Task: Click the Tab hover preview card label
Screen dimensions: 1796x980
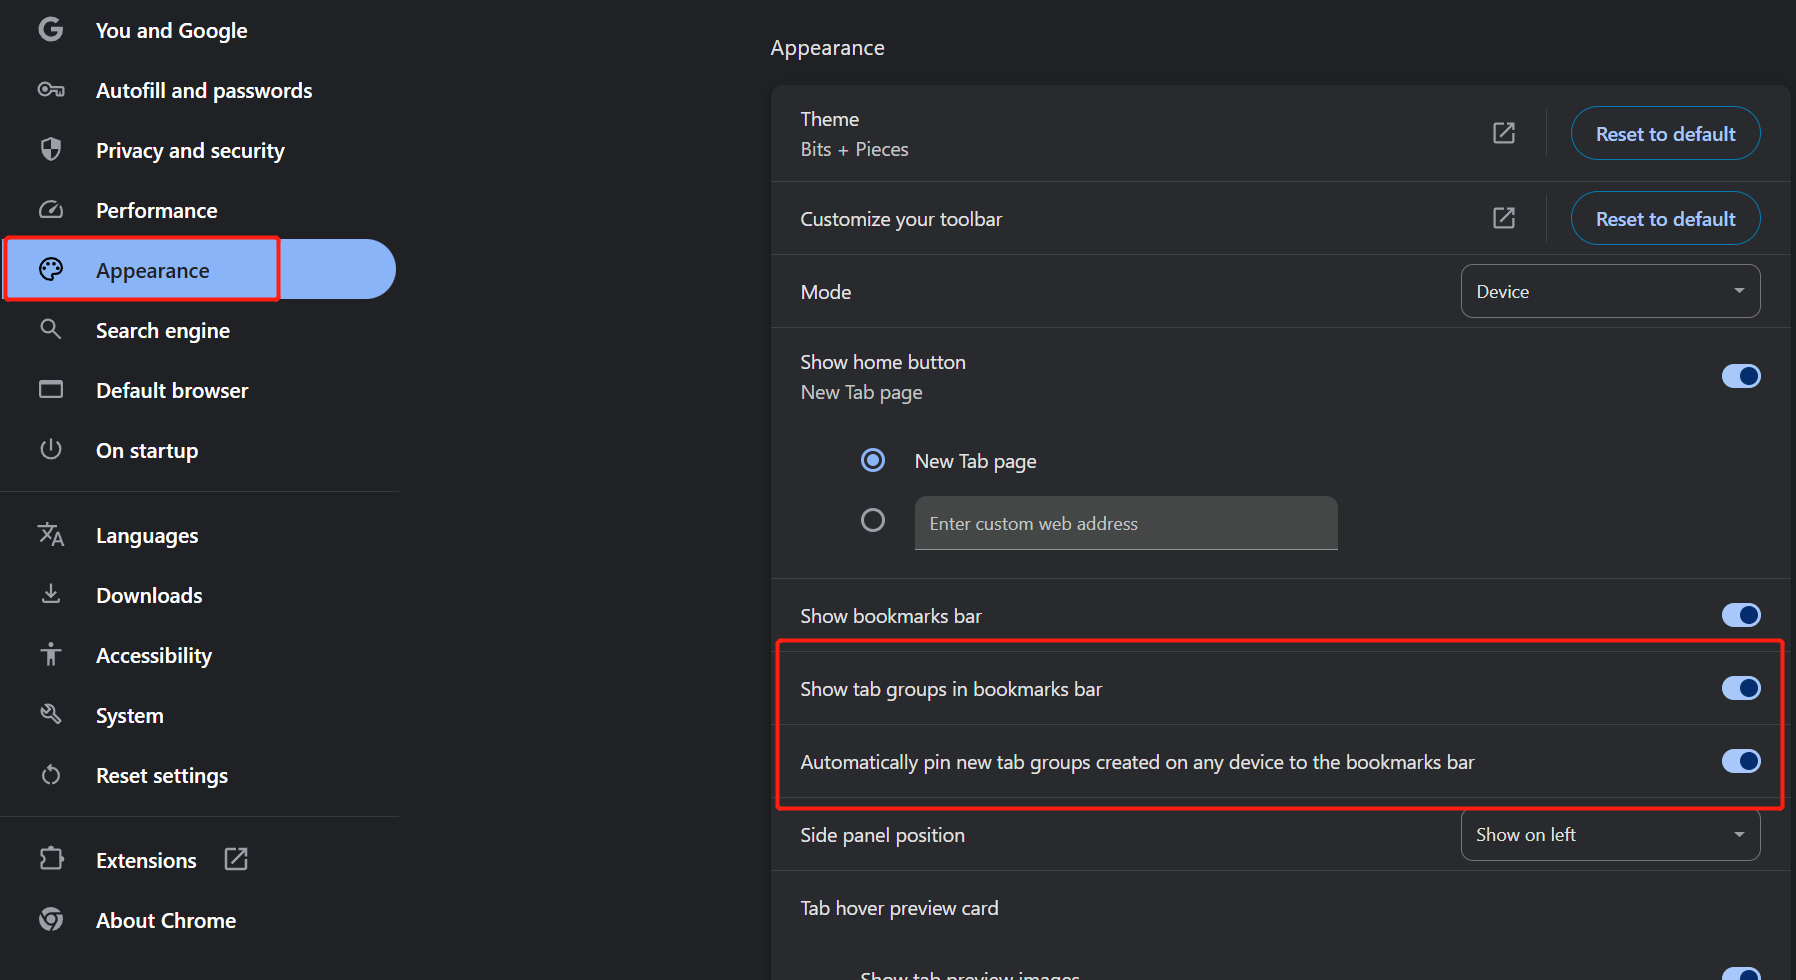Action: coord(899,908)
